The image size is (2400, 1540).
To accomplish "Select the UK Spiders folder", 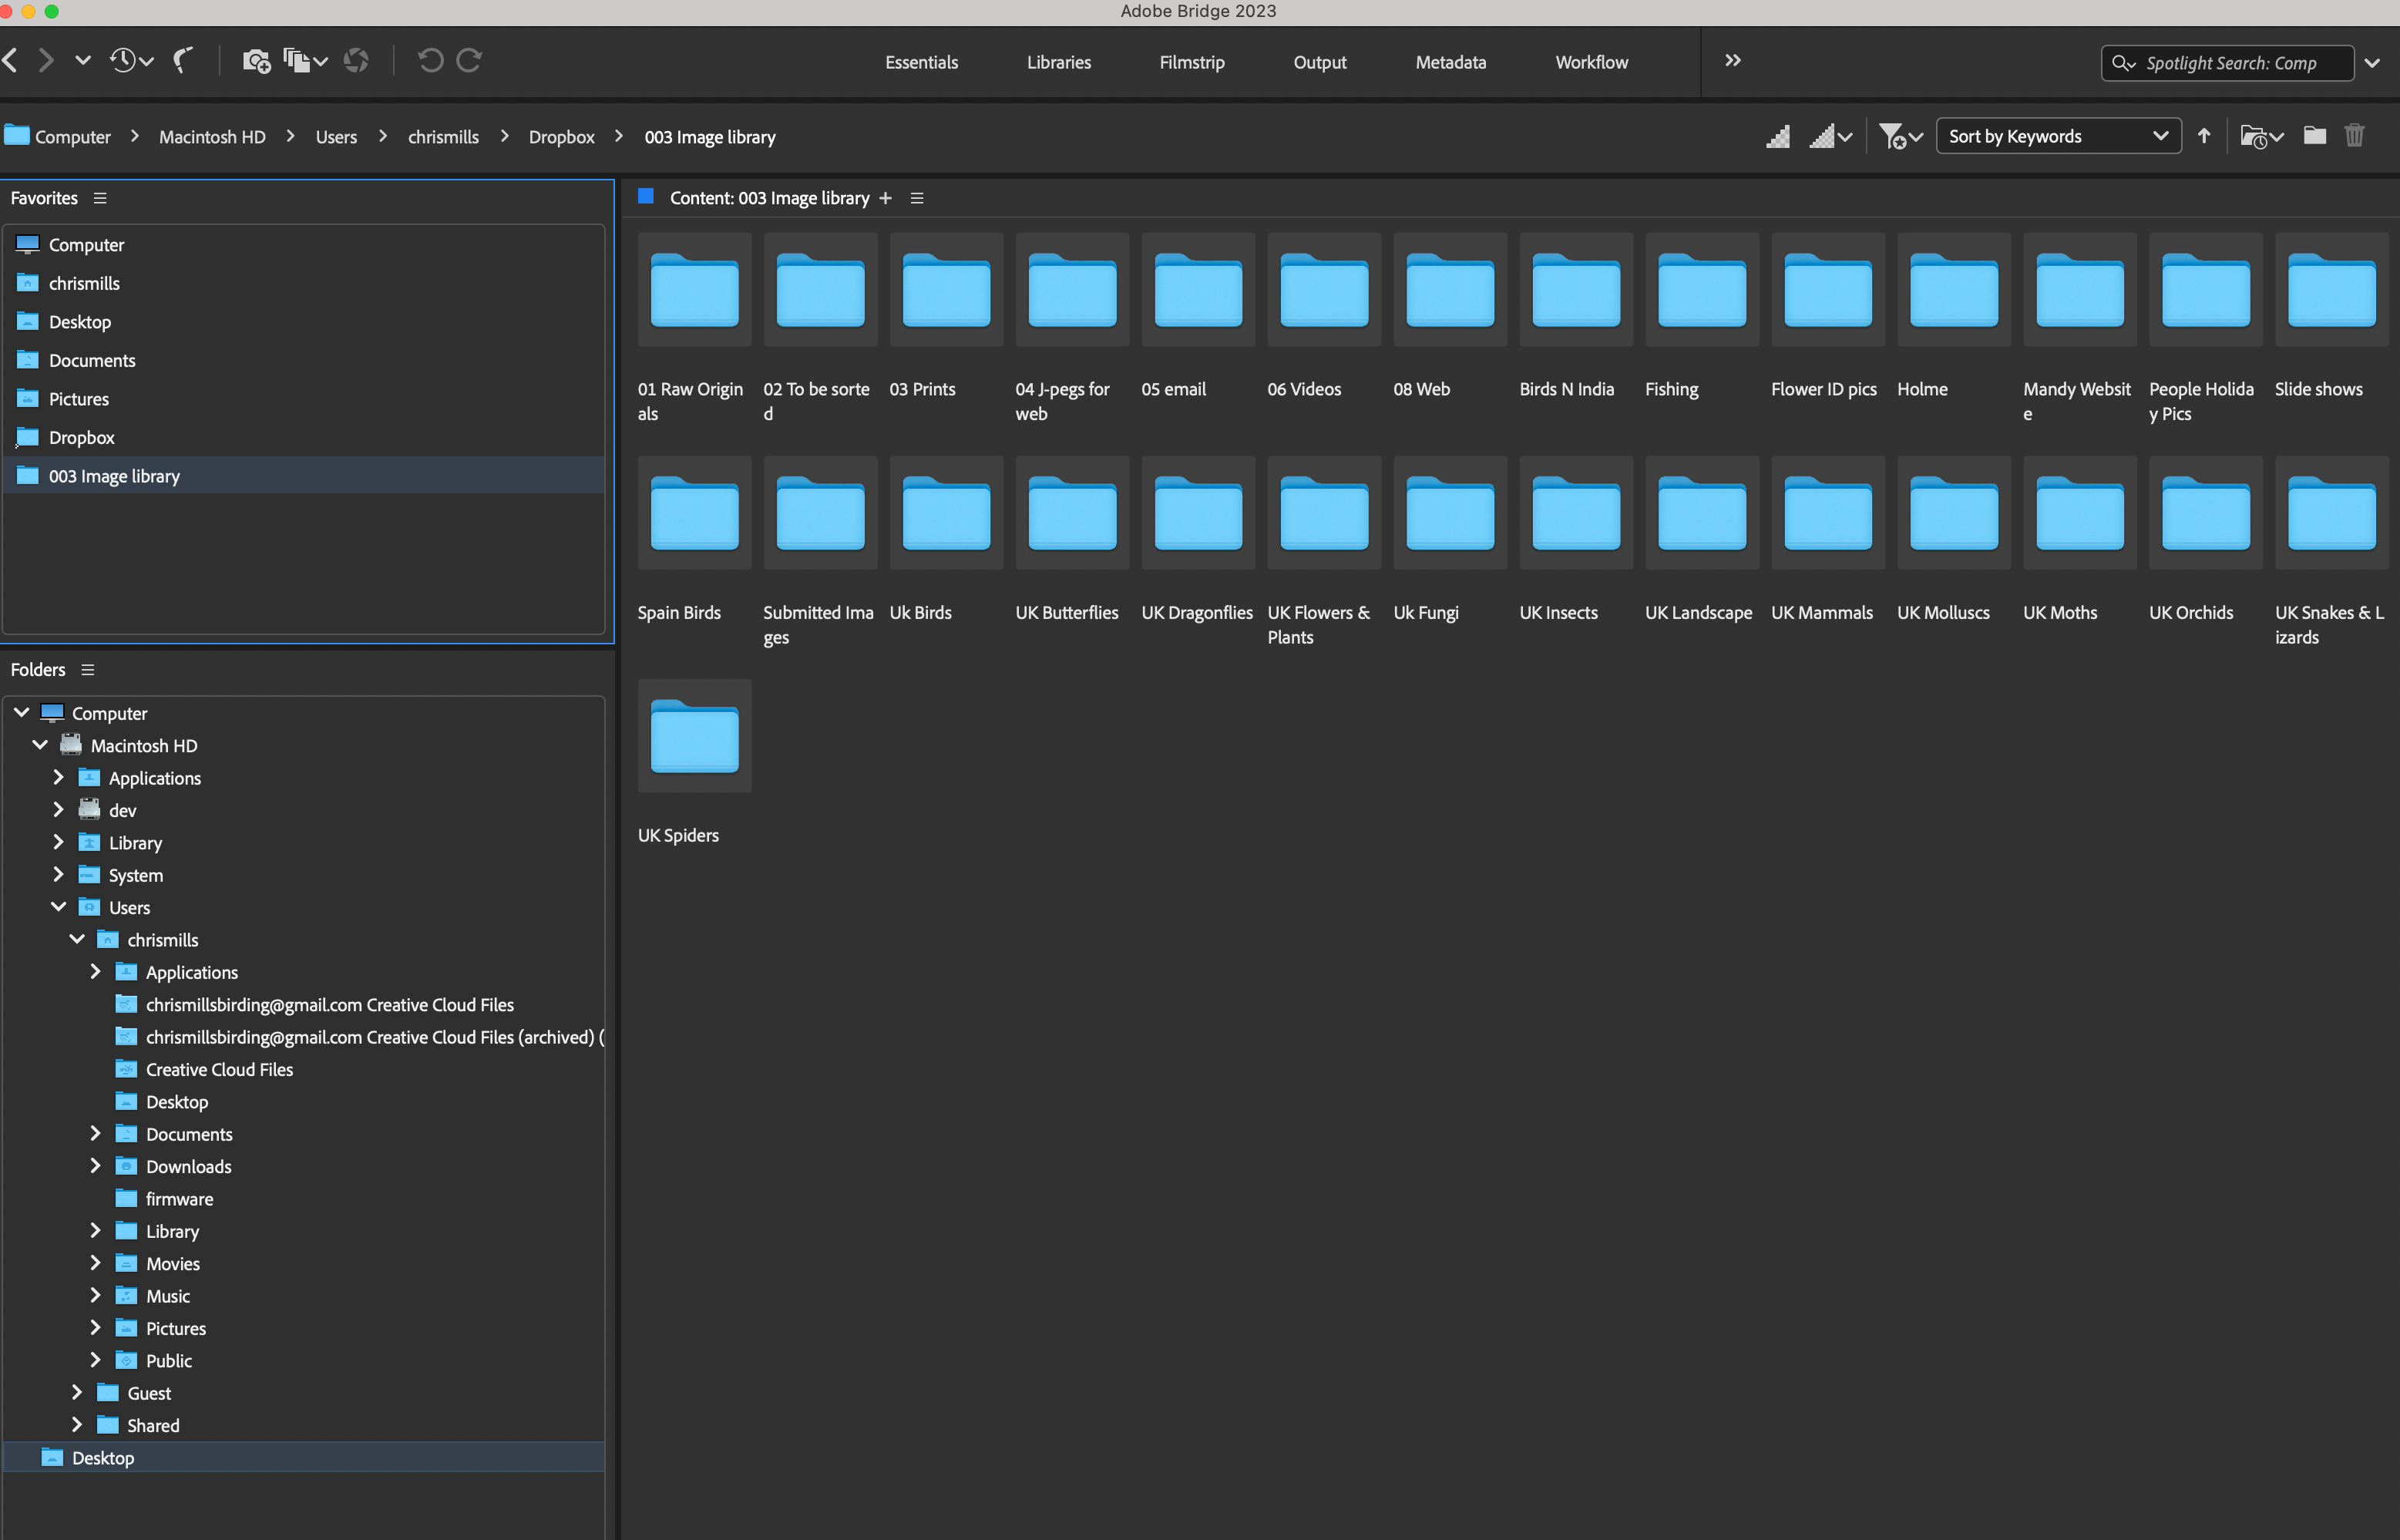I will 694,736.
